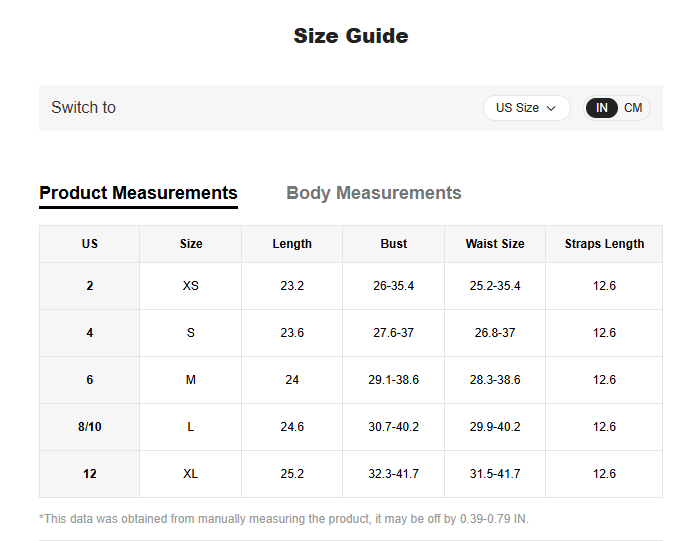Click the US column header
Viewport: 687px width, 541px height.
tap(90, 244)
